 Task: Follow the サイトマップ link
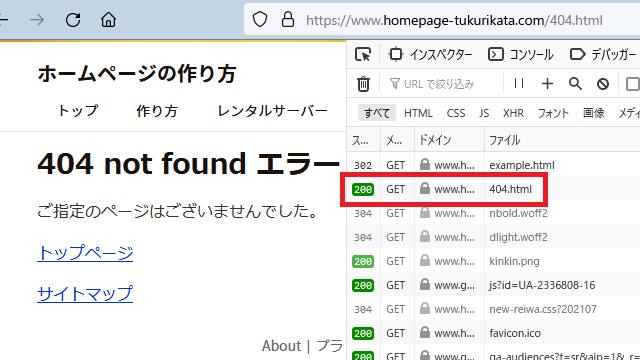[85, 293]
